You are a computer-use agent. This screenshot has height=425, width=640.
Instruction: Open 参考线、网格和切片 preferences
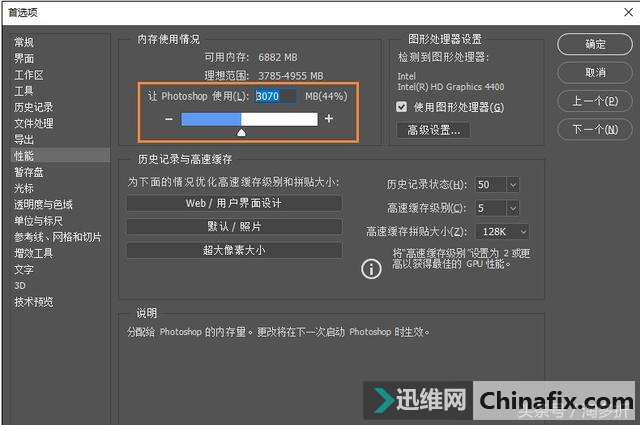(x=58, y=237)
